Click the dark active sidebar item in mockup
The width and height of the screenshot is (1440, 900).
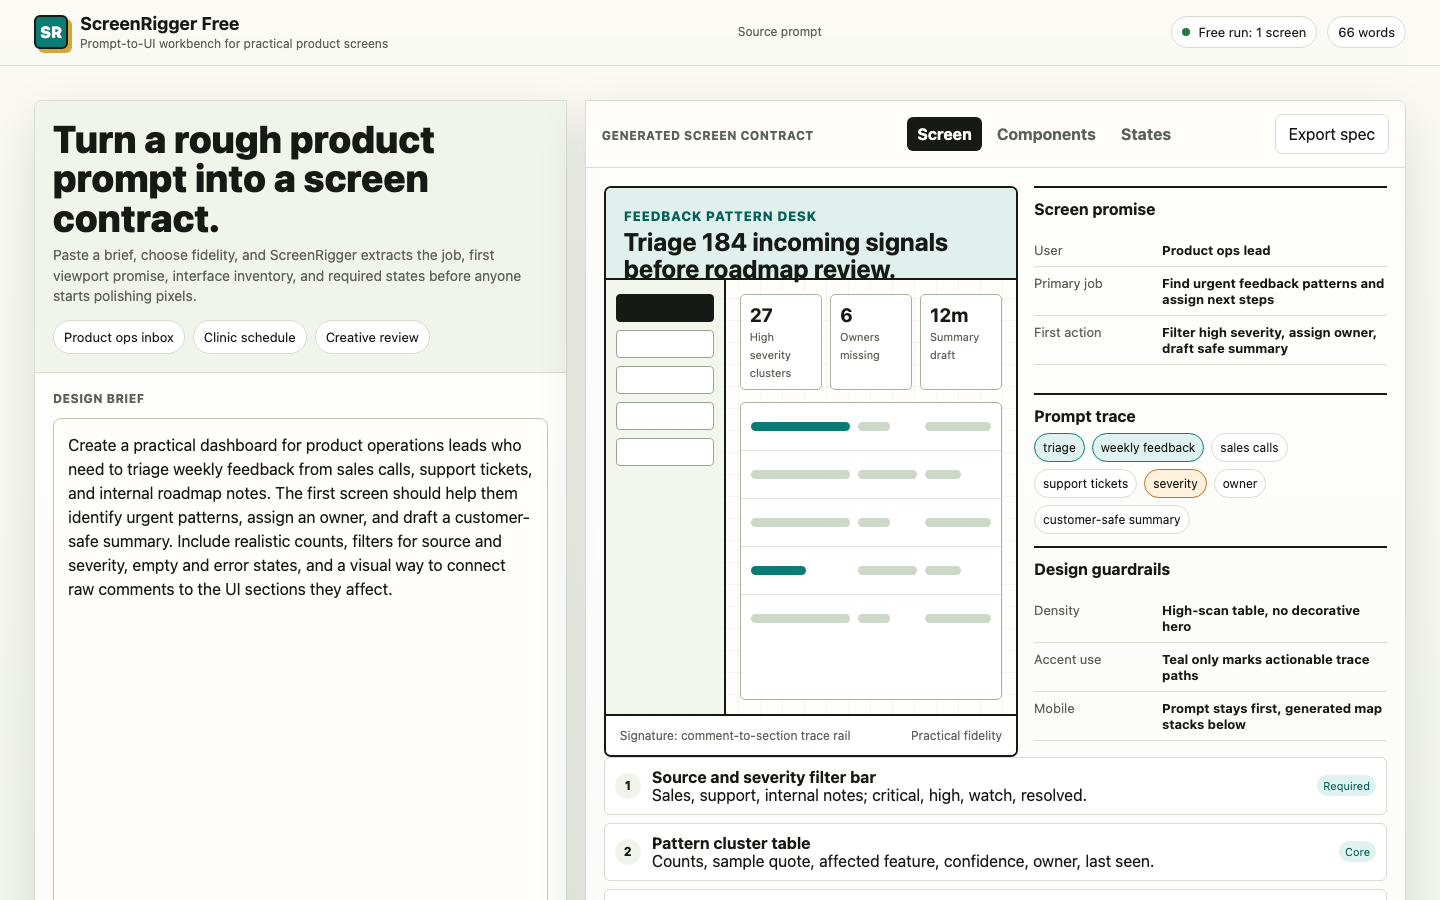665,308
